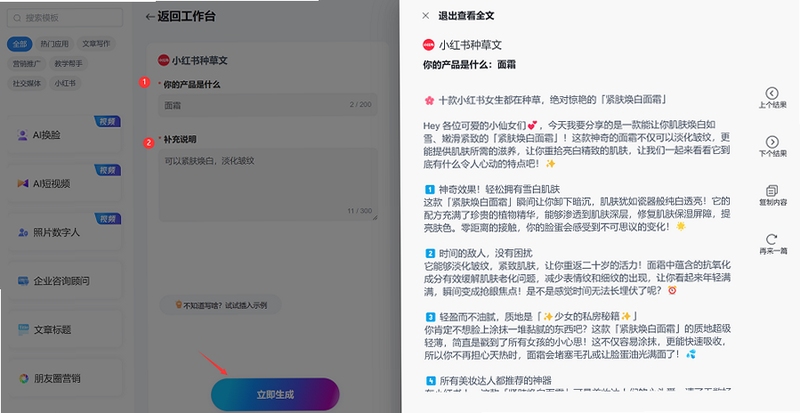Click 不知道写啥？试试插入示例 button
800x413 pixels.
click(x=220, y=305)
